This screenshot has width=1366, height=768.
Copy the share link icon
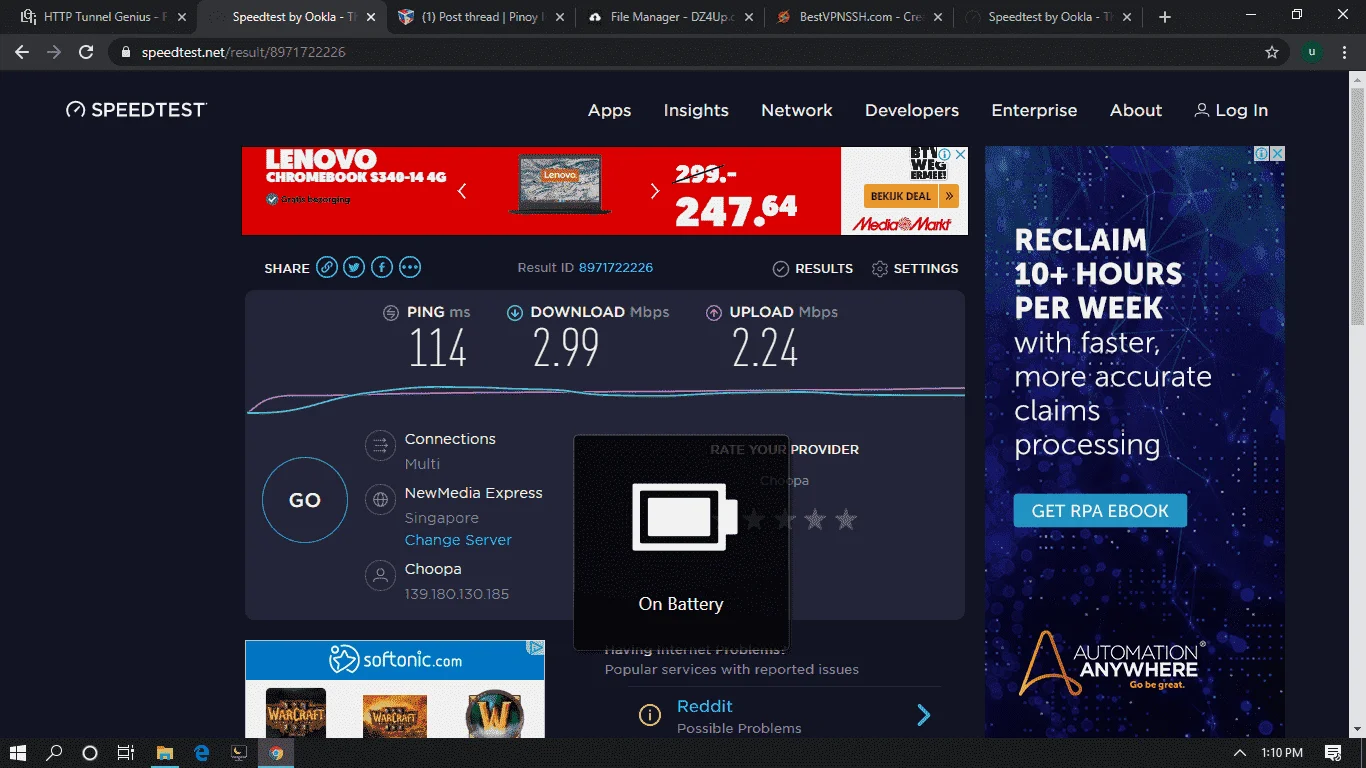click(x=327, y=267)
